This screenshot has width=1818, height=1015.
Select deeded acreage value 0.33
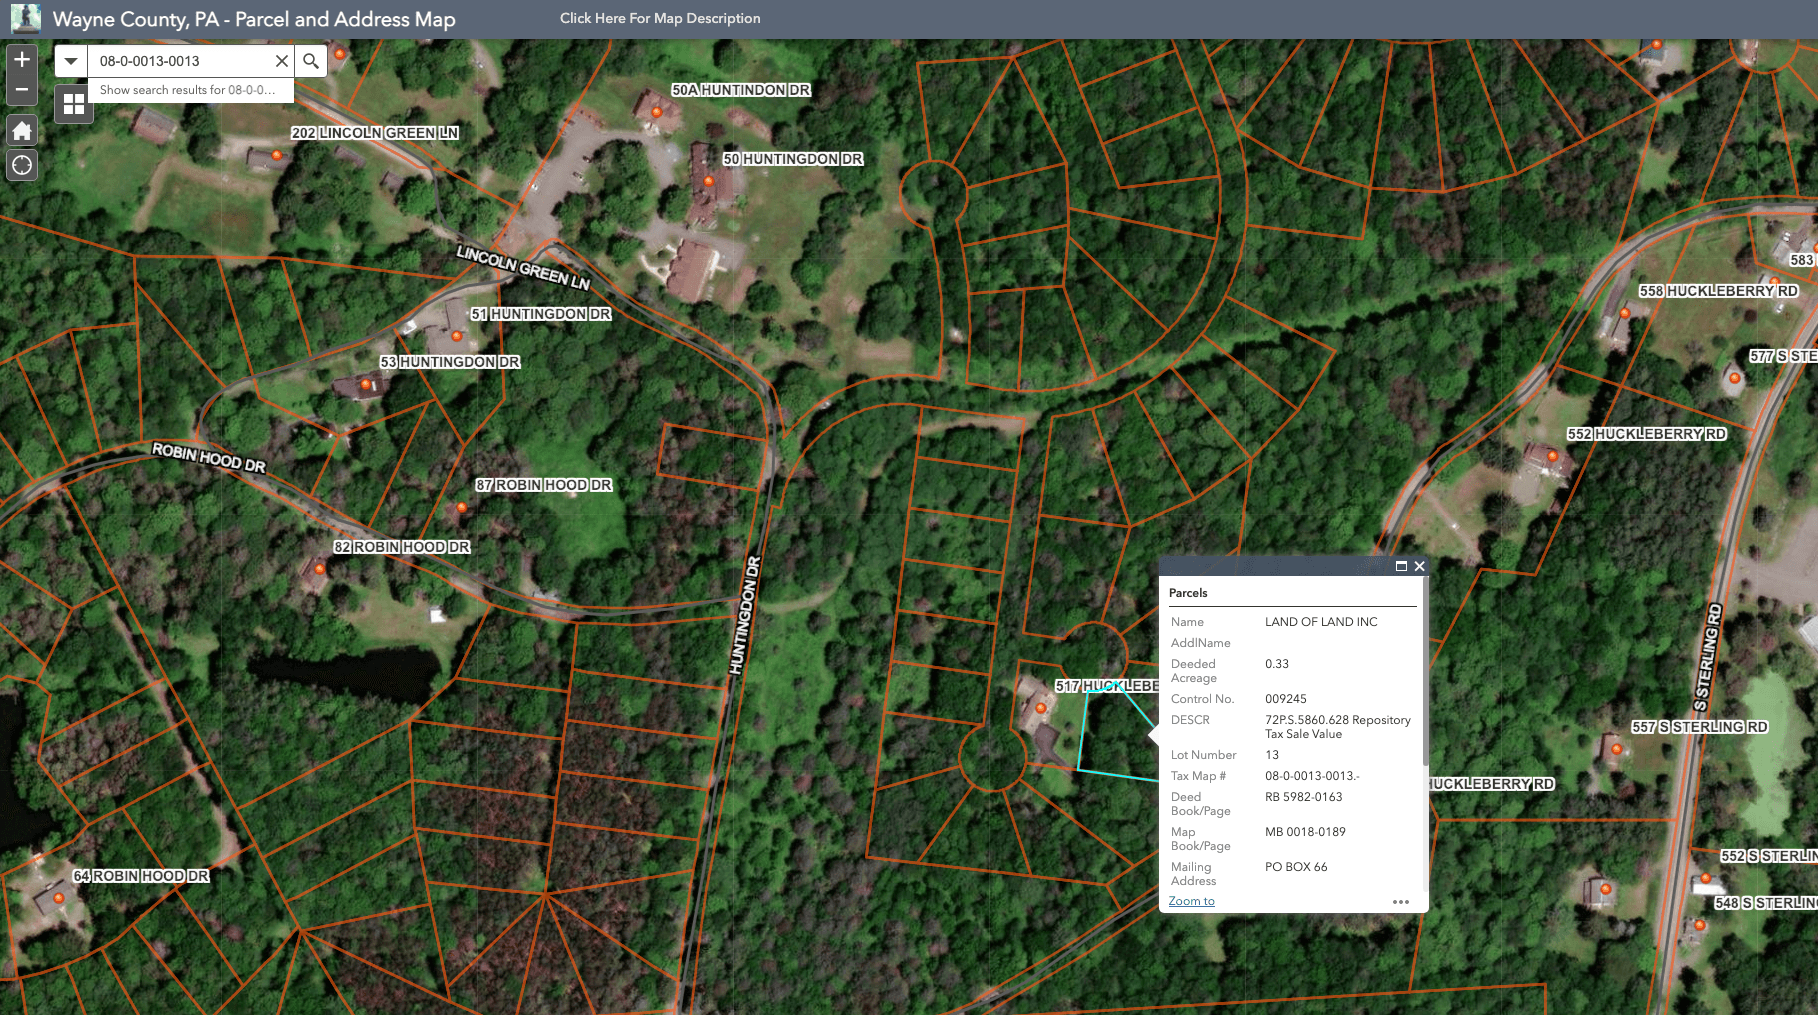click(x=1277, y=664)
